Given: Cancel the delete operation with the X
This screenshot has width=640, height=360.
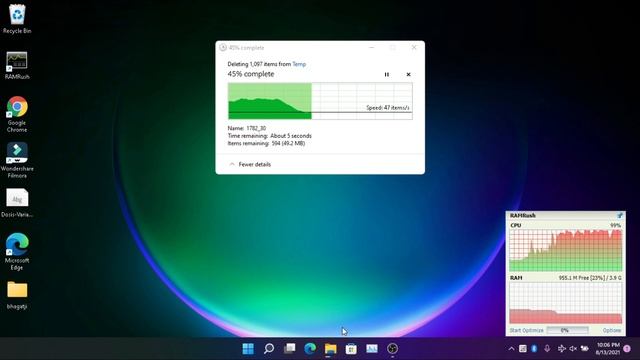Looking at the screenshot, I should tap(408, 75).
